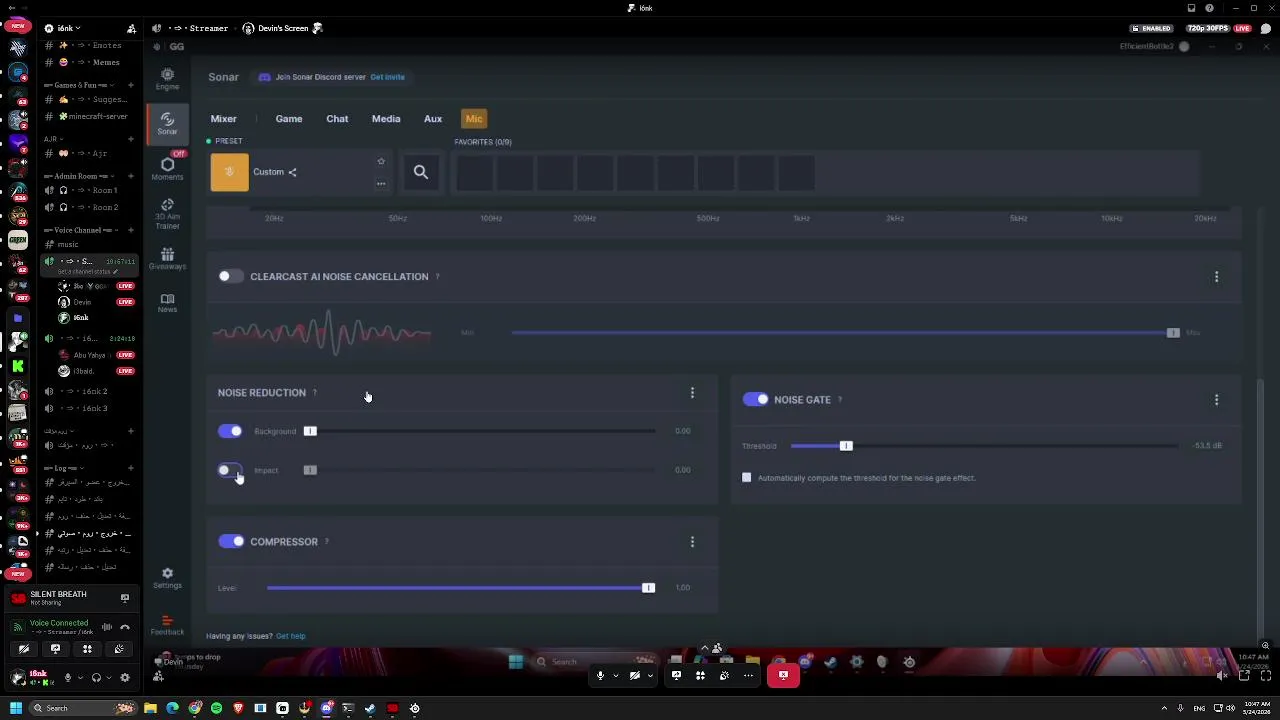Click the Windows taskbar Search box
The image size is (1280, 720).
click(85, 708)
